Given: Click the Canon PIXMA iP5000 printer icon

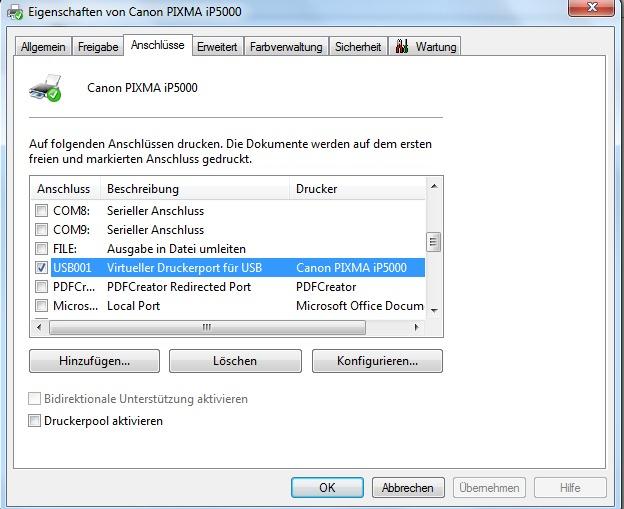Looking at the screenshot, I should (45, 88).
